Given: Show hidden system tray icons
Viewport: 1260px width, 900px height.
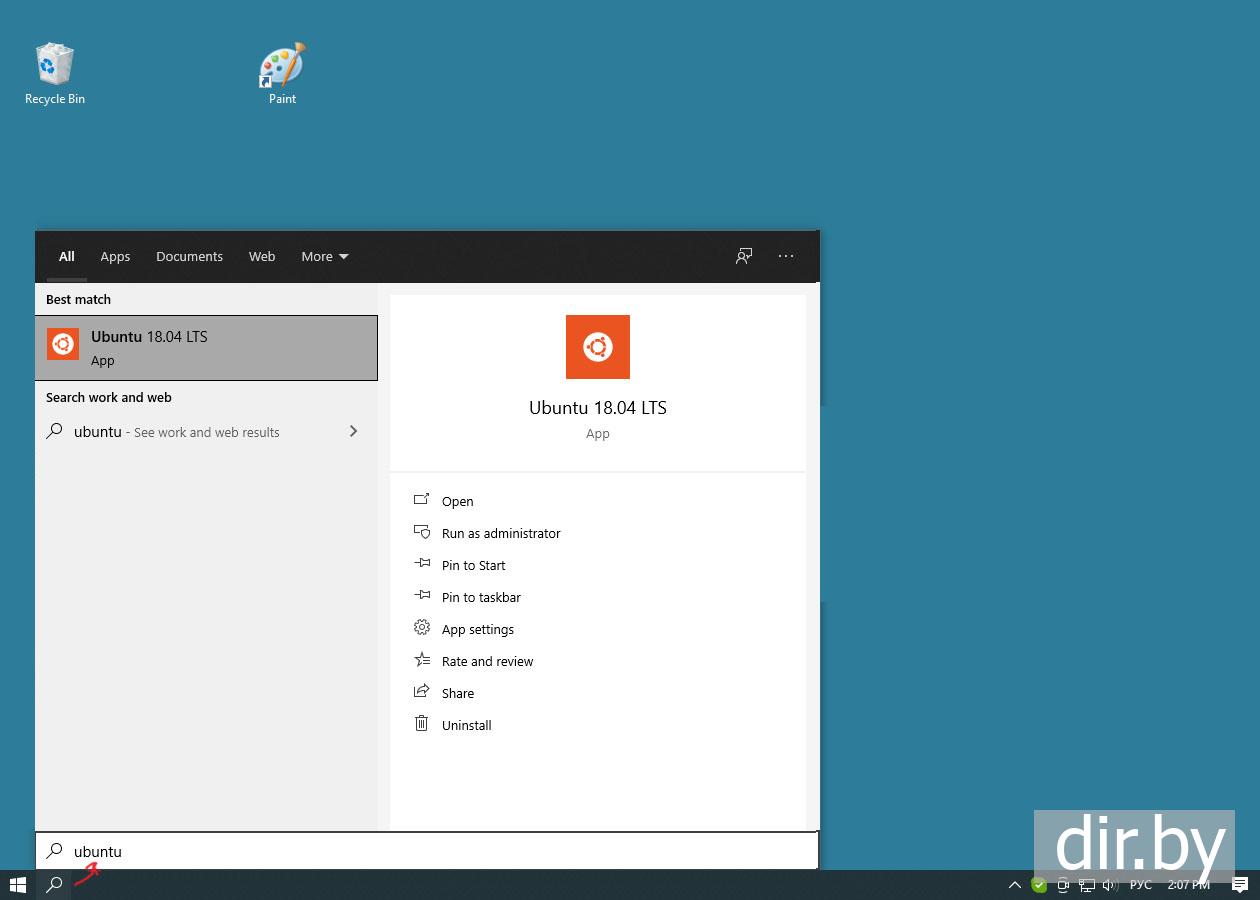Looking at the screenshot, I should point(1015,885).
